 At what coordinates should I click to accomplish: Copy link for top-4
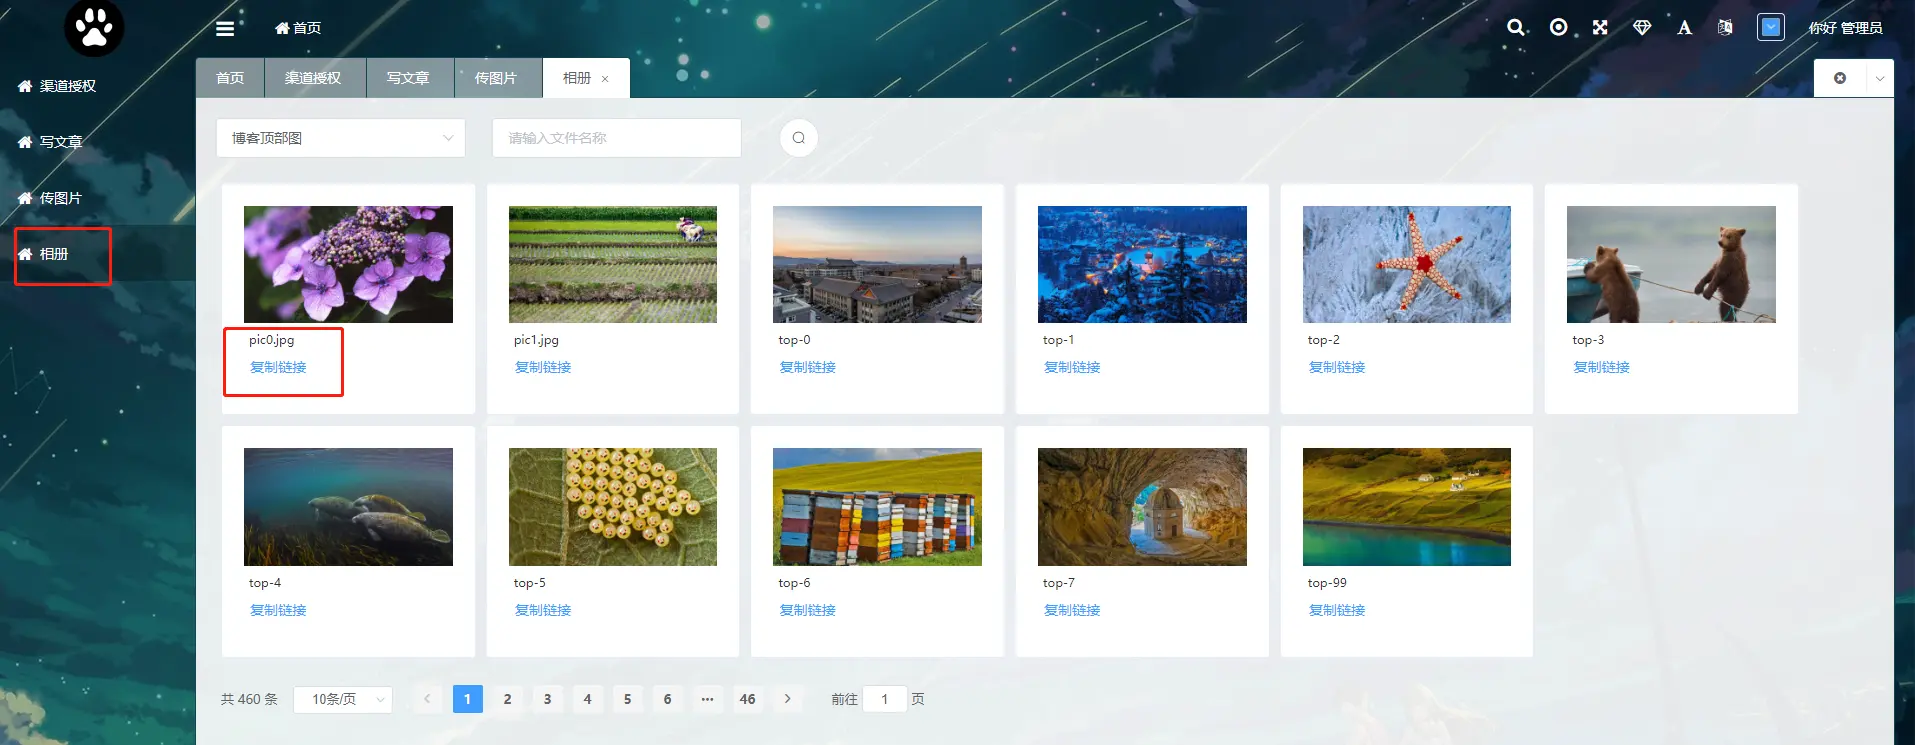point(278,610)
